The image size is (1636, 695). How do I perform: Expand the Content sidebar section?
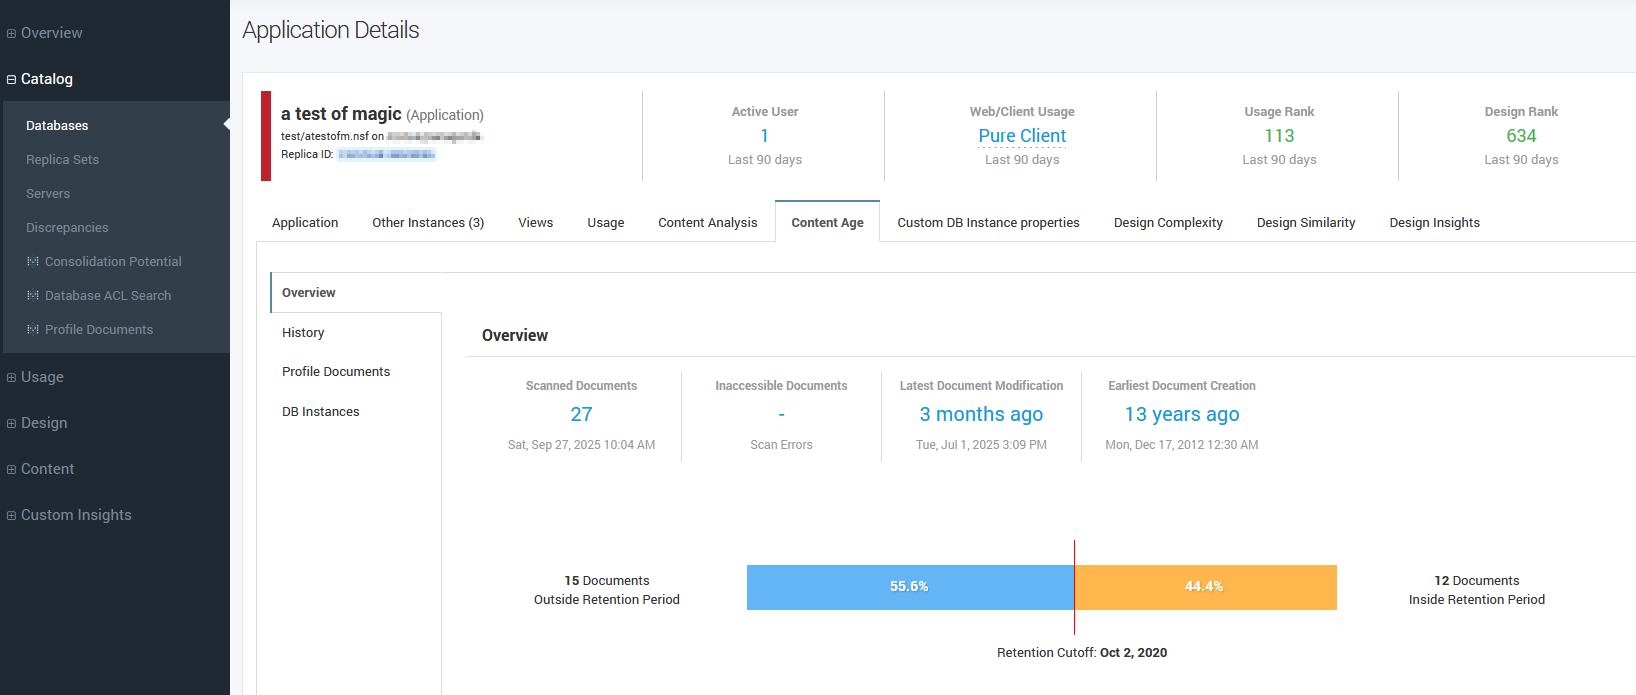tap(12, 470)
